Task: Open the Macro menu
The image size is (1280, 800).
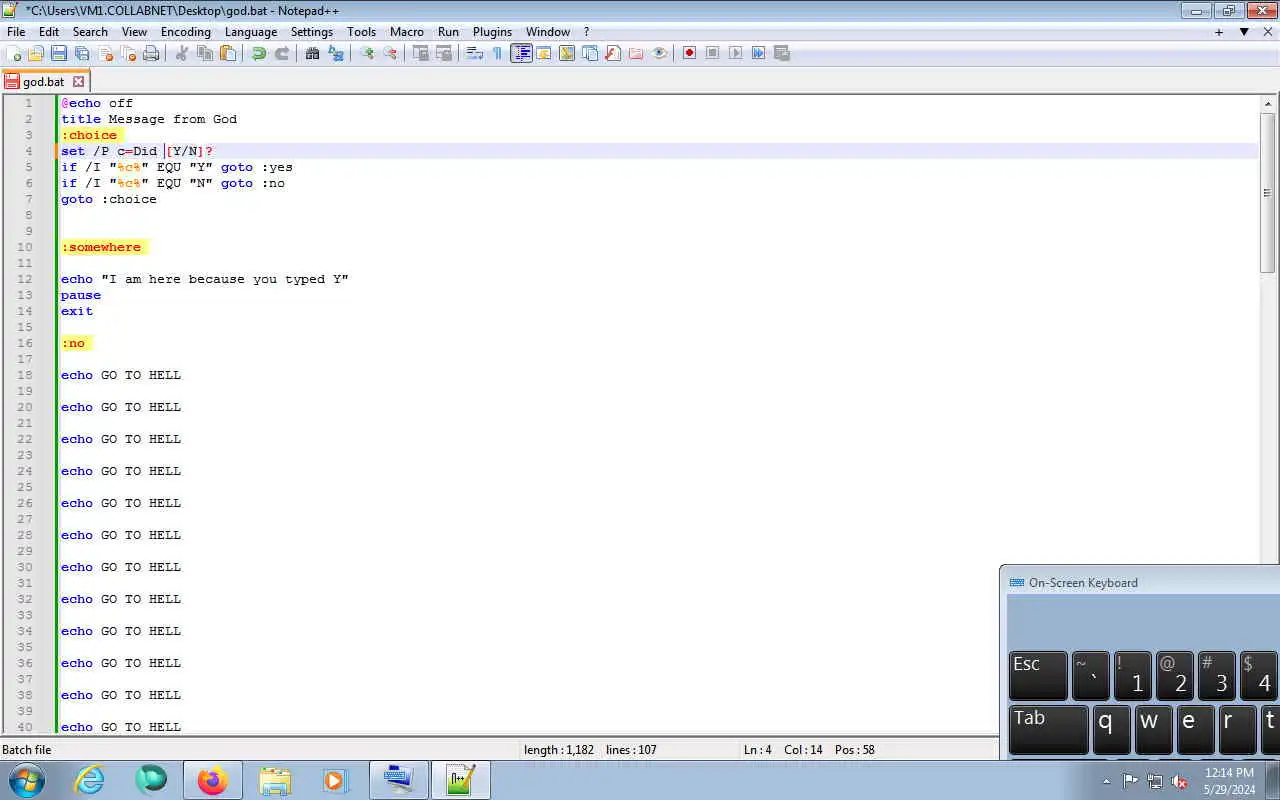Action: coord(407,32)
